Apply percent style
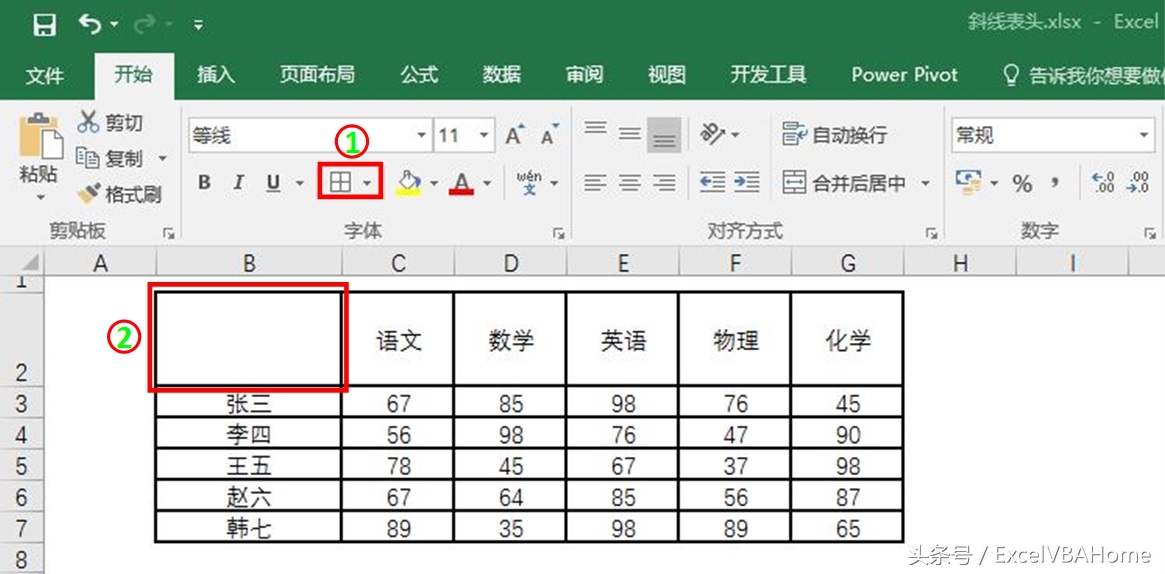The width and height of the screenshot is (1165, 574). point(1022,183)
